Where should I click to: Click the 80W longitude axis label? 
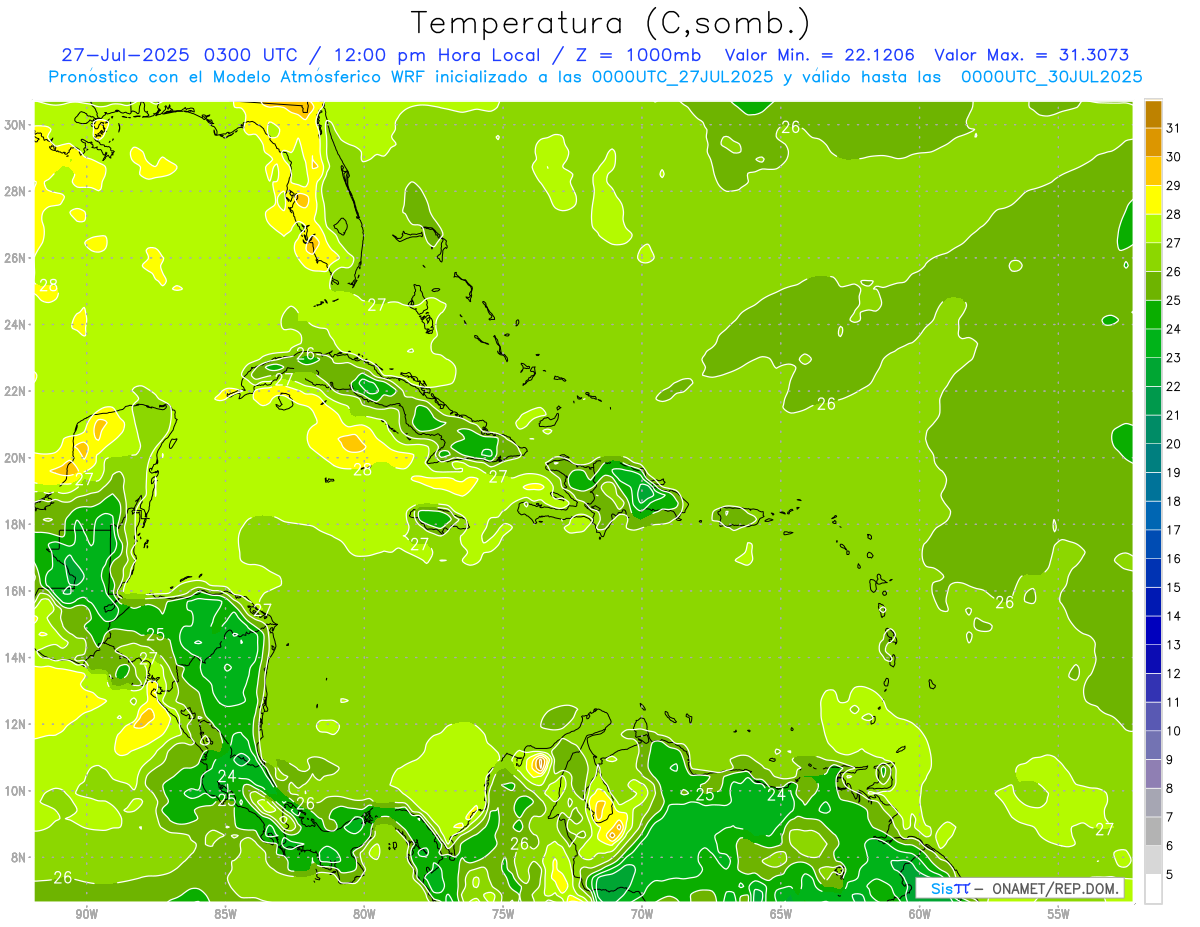[364, 914]
